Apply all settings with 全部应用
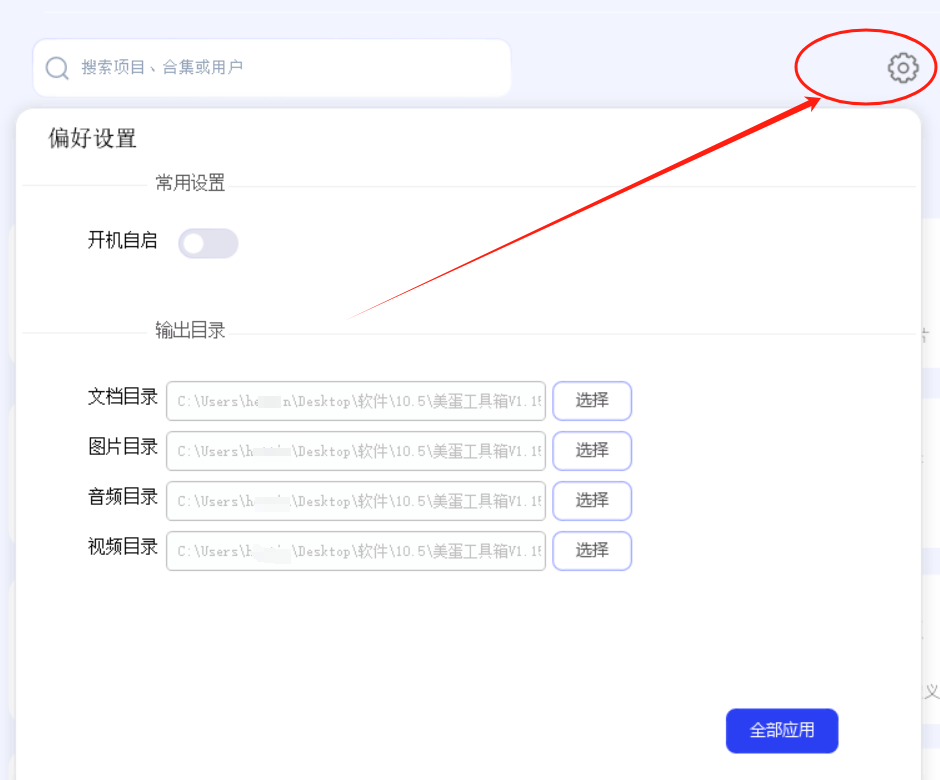 click(x=782, y=730)
